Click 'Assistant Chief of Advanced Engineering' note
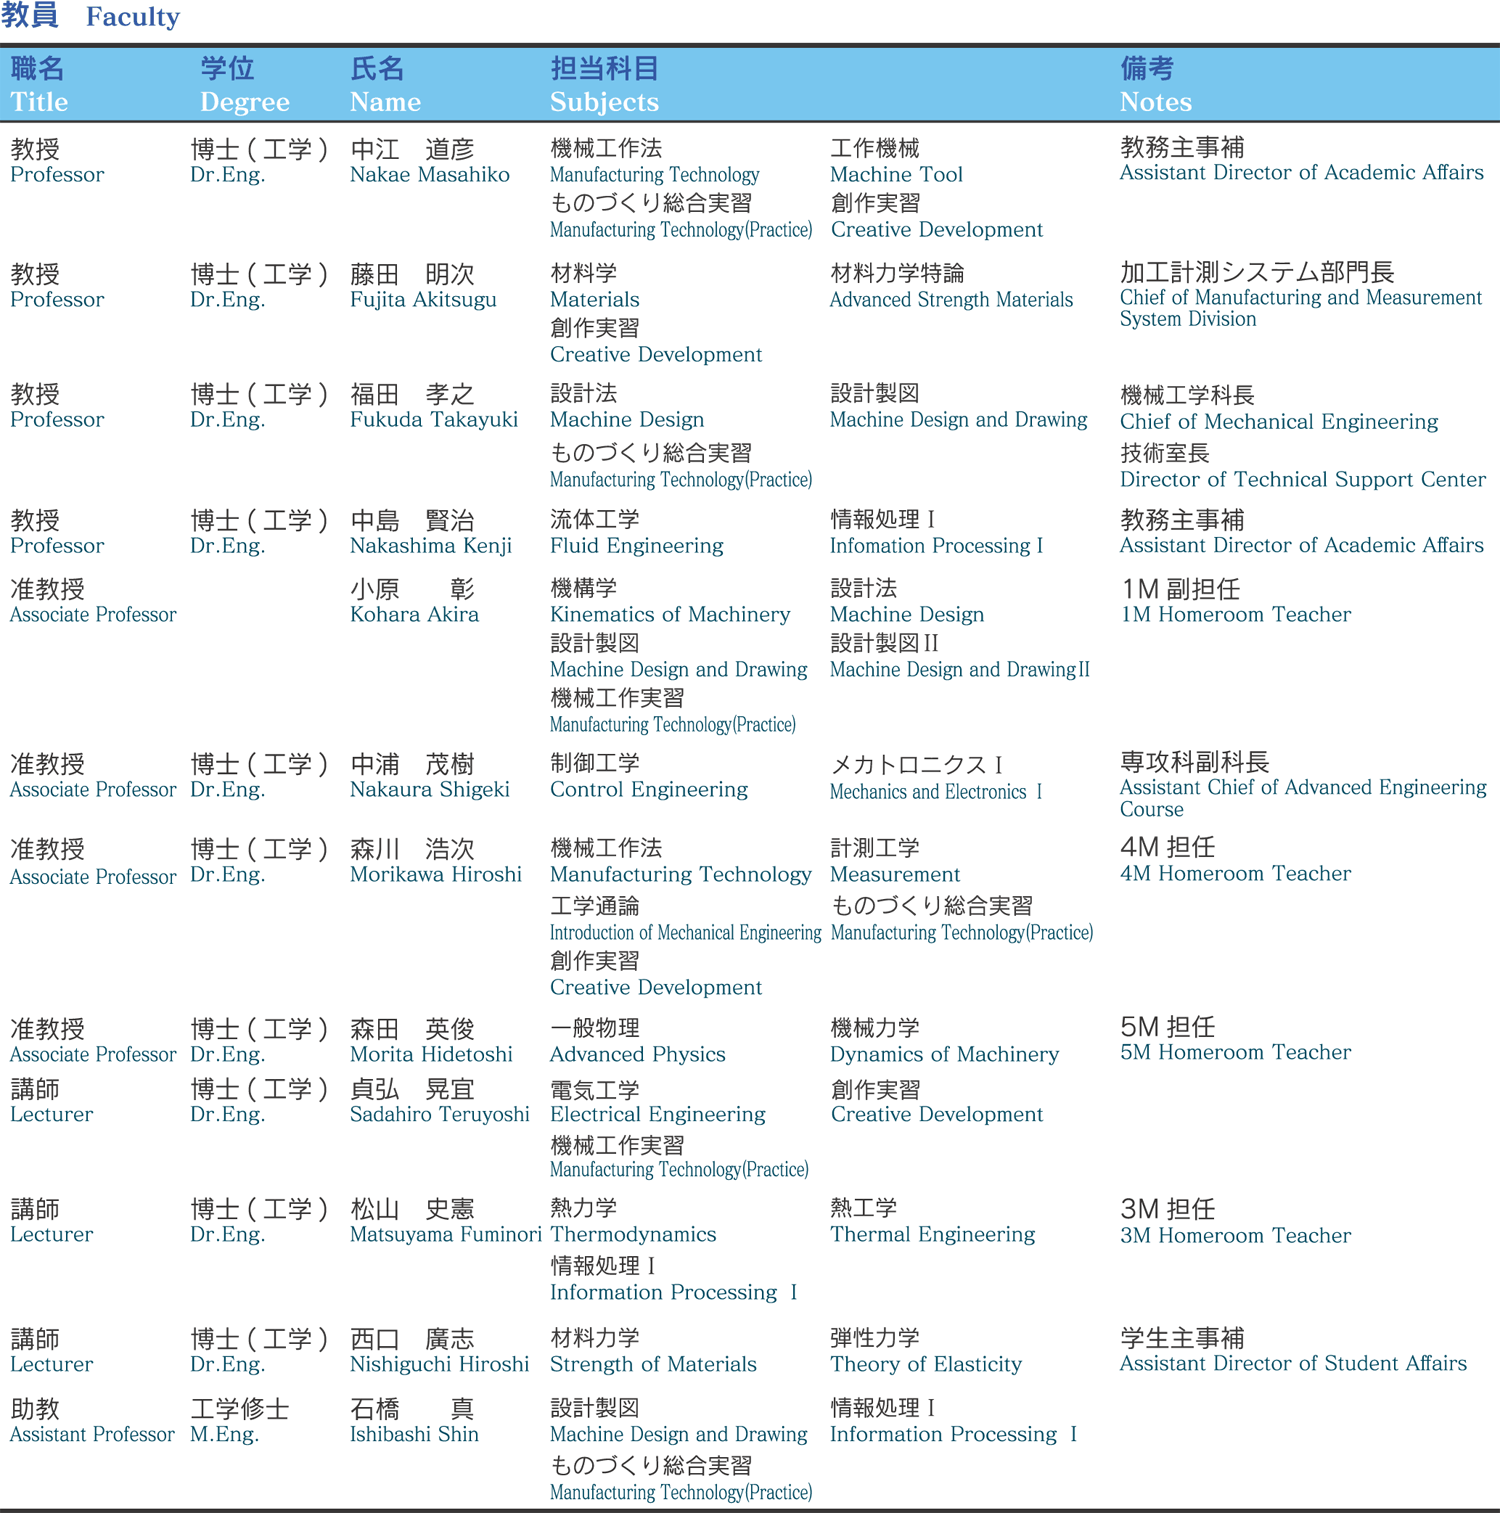Screen dimensions: 1500x1513 click(x=1303, y=788)
